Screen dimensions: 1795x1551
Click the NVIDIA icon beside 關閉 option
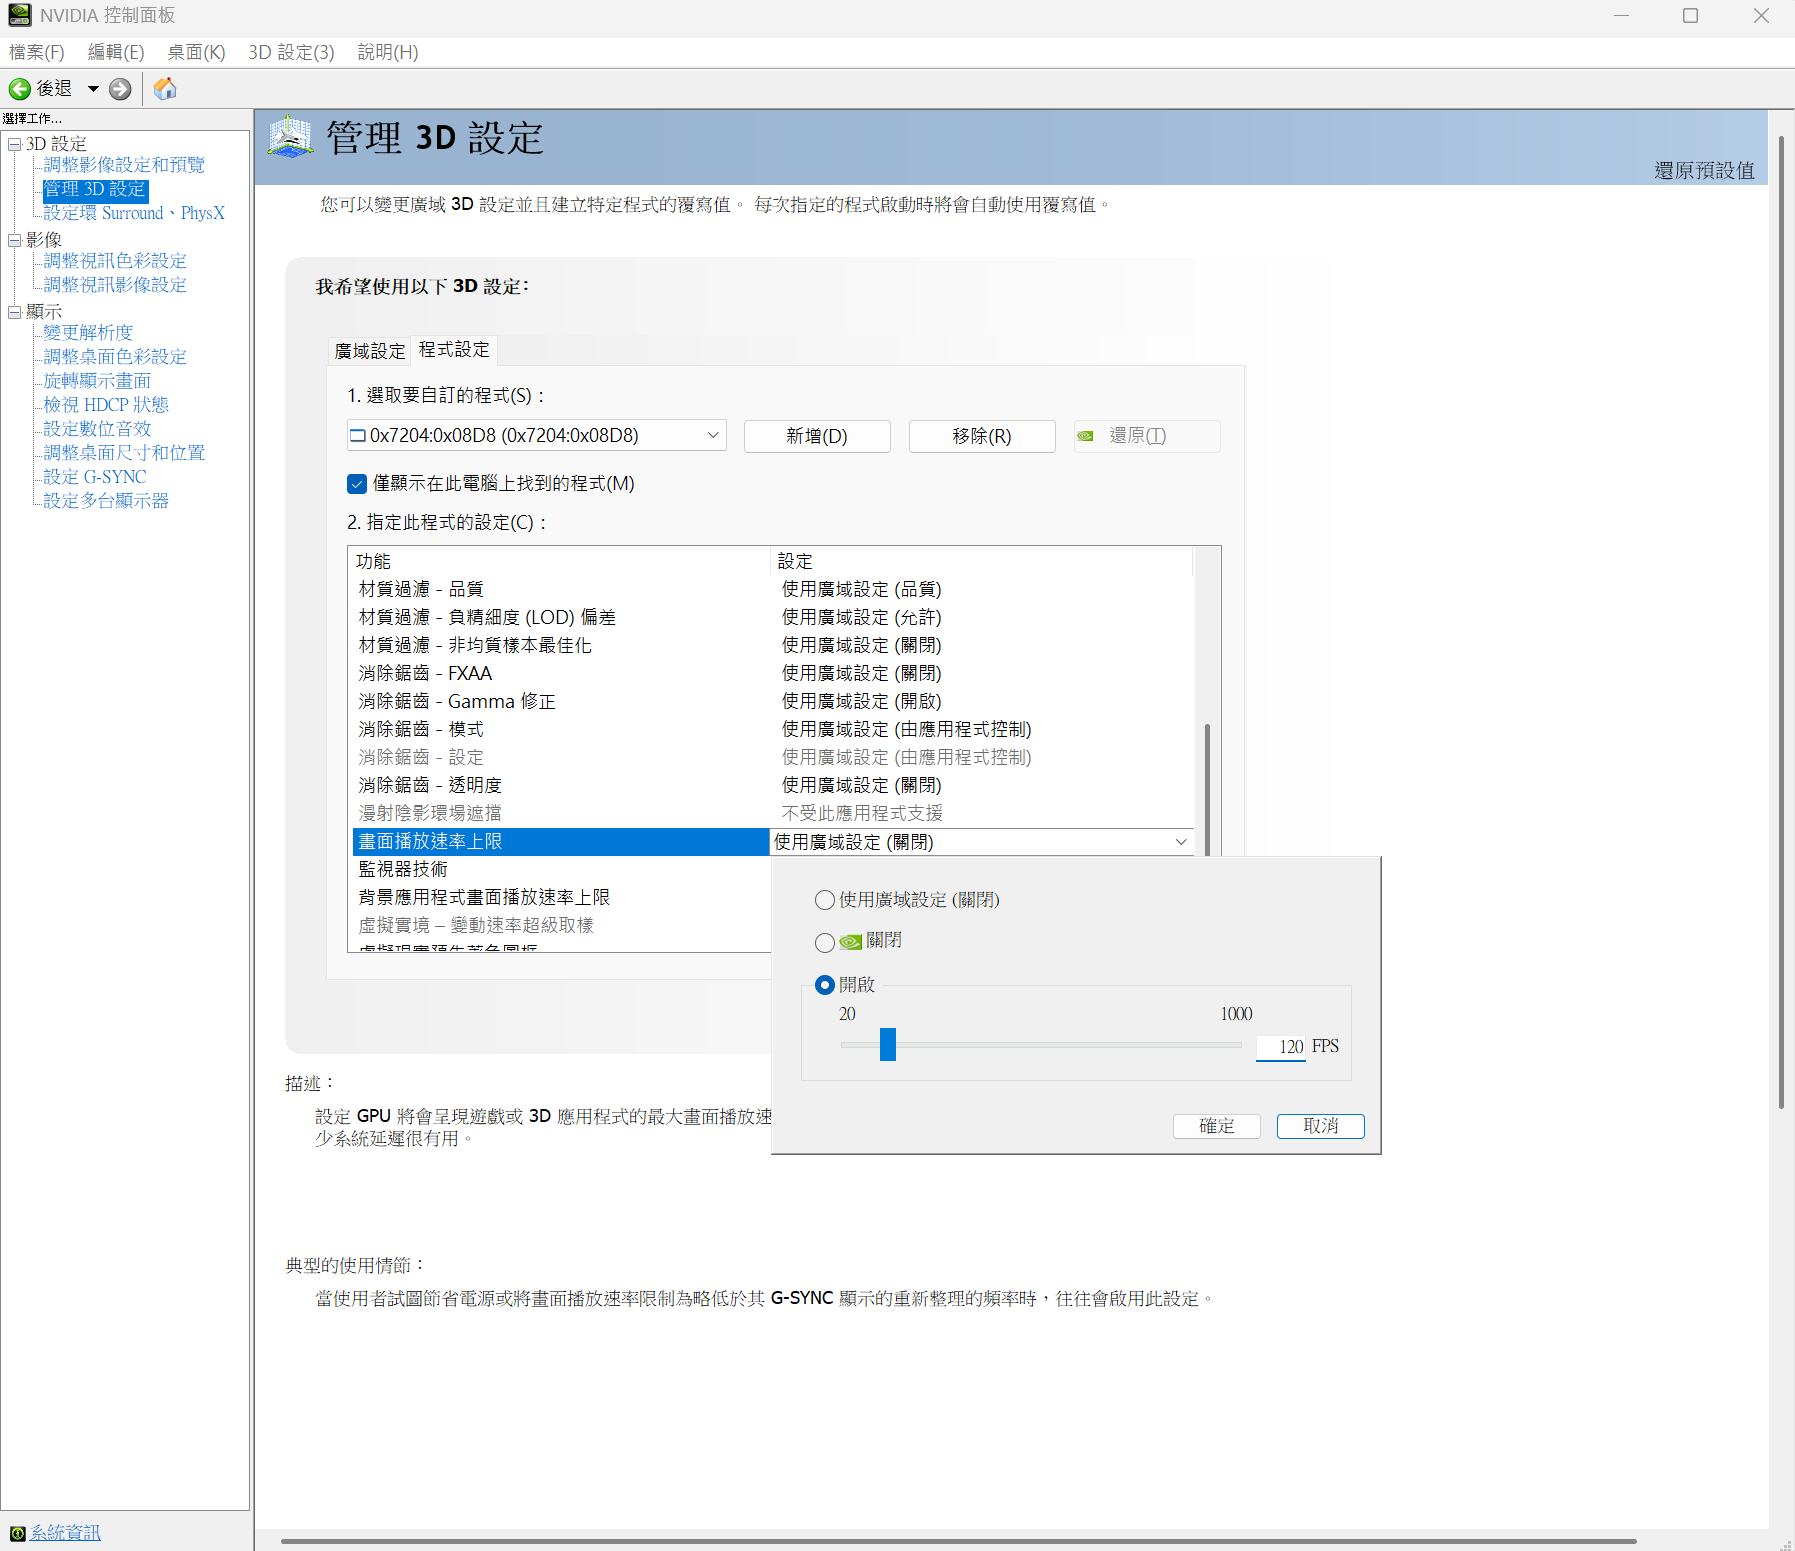click(851, 942)
